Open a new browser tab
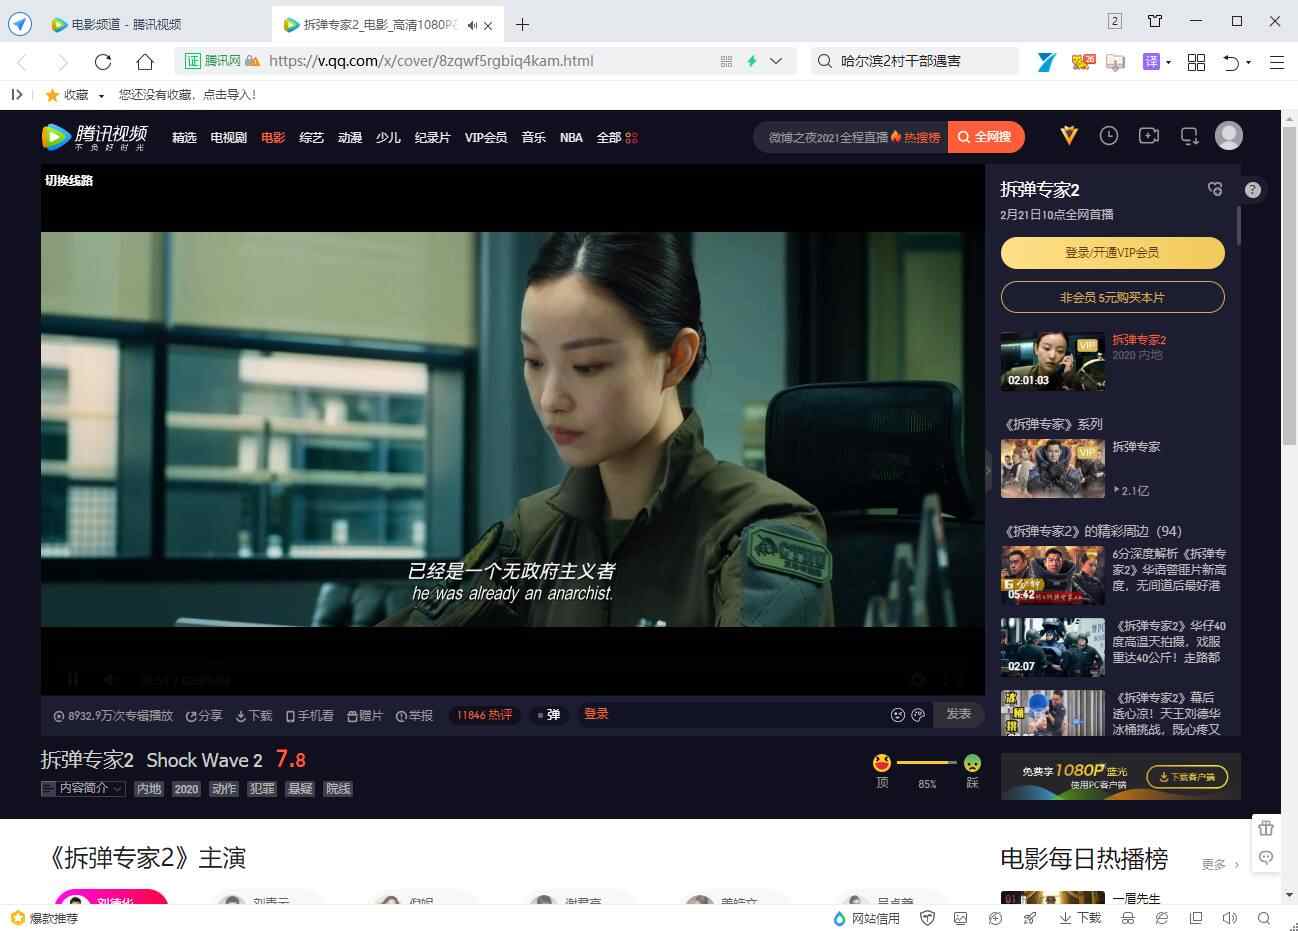The width and height of the screenshot is (1298, 931). tap(522, 24)
